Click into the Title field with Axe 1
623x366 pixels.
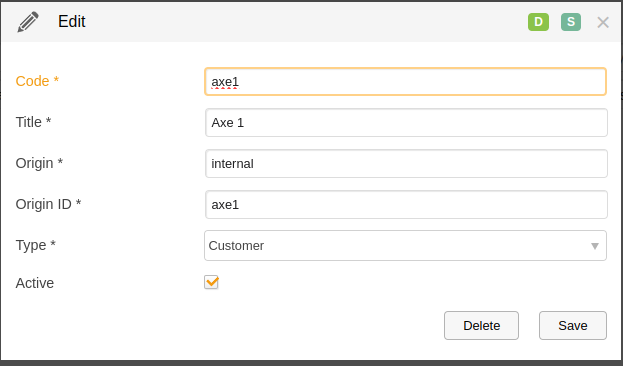click(406, 122)
